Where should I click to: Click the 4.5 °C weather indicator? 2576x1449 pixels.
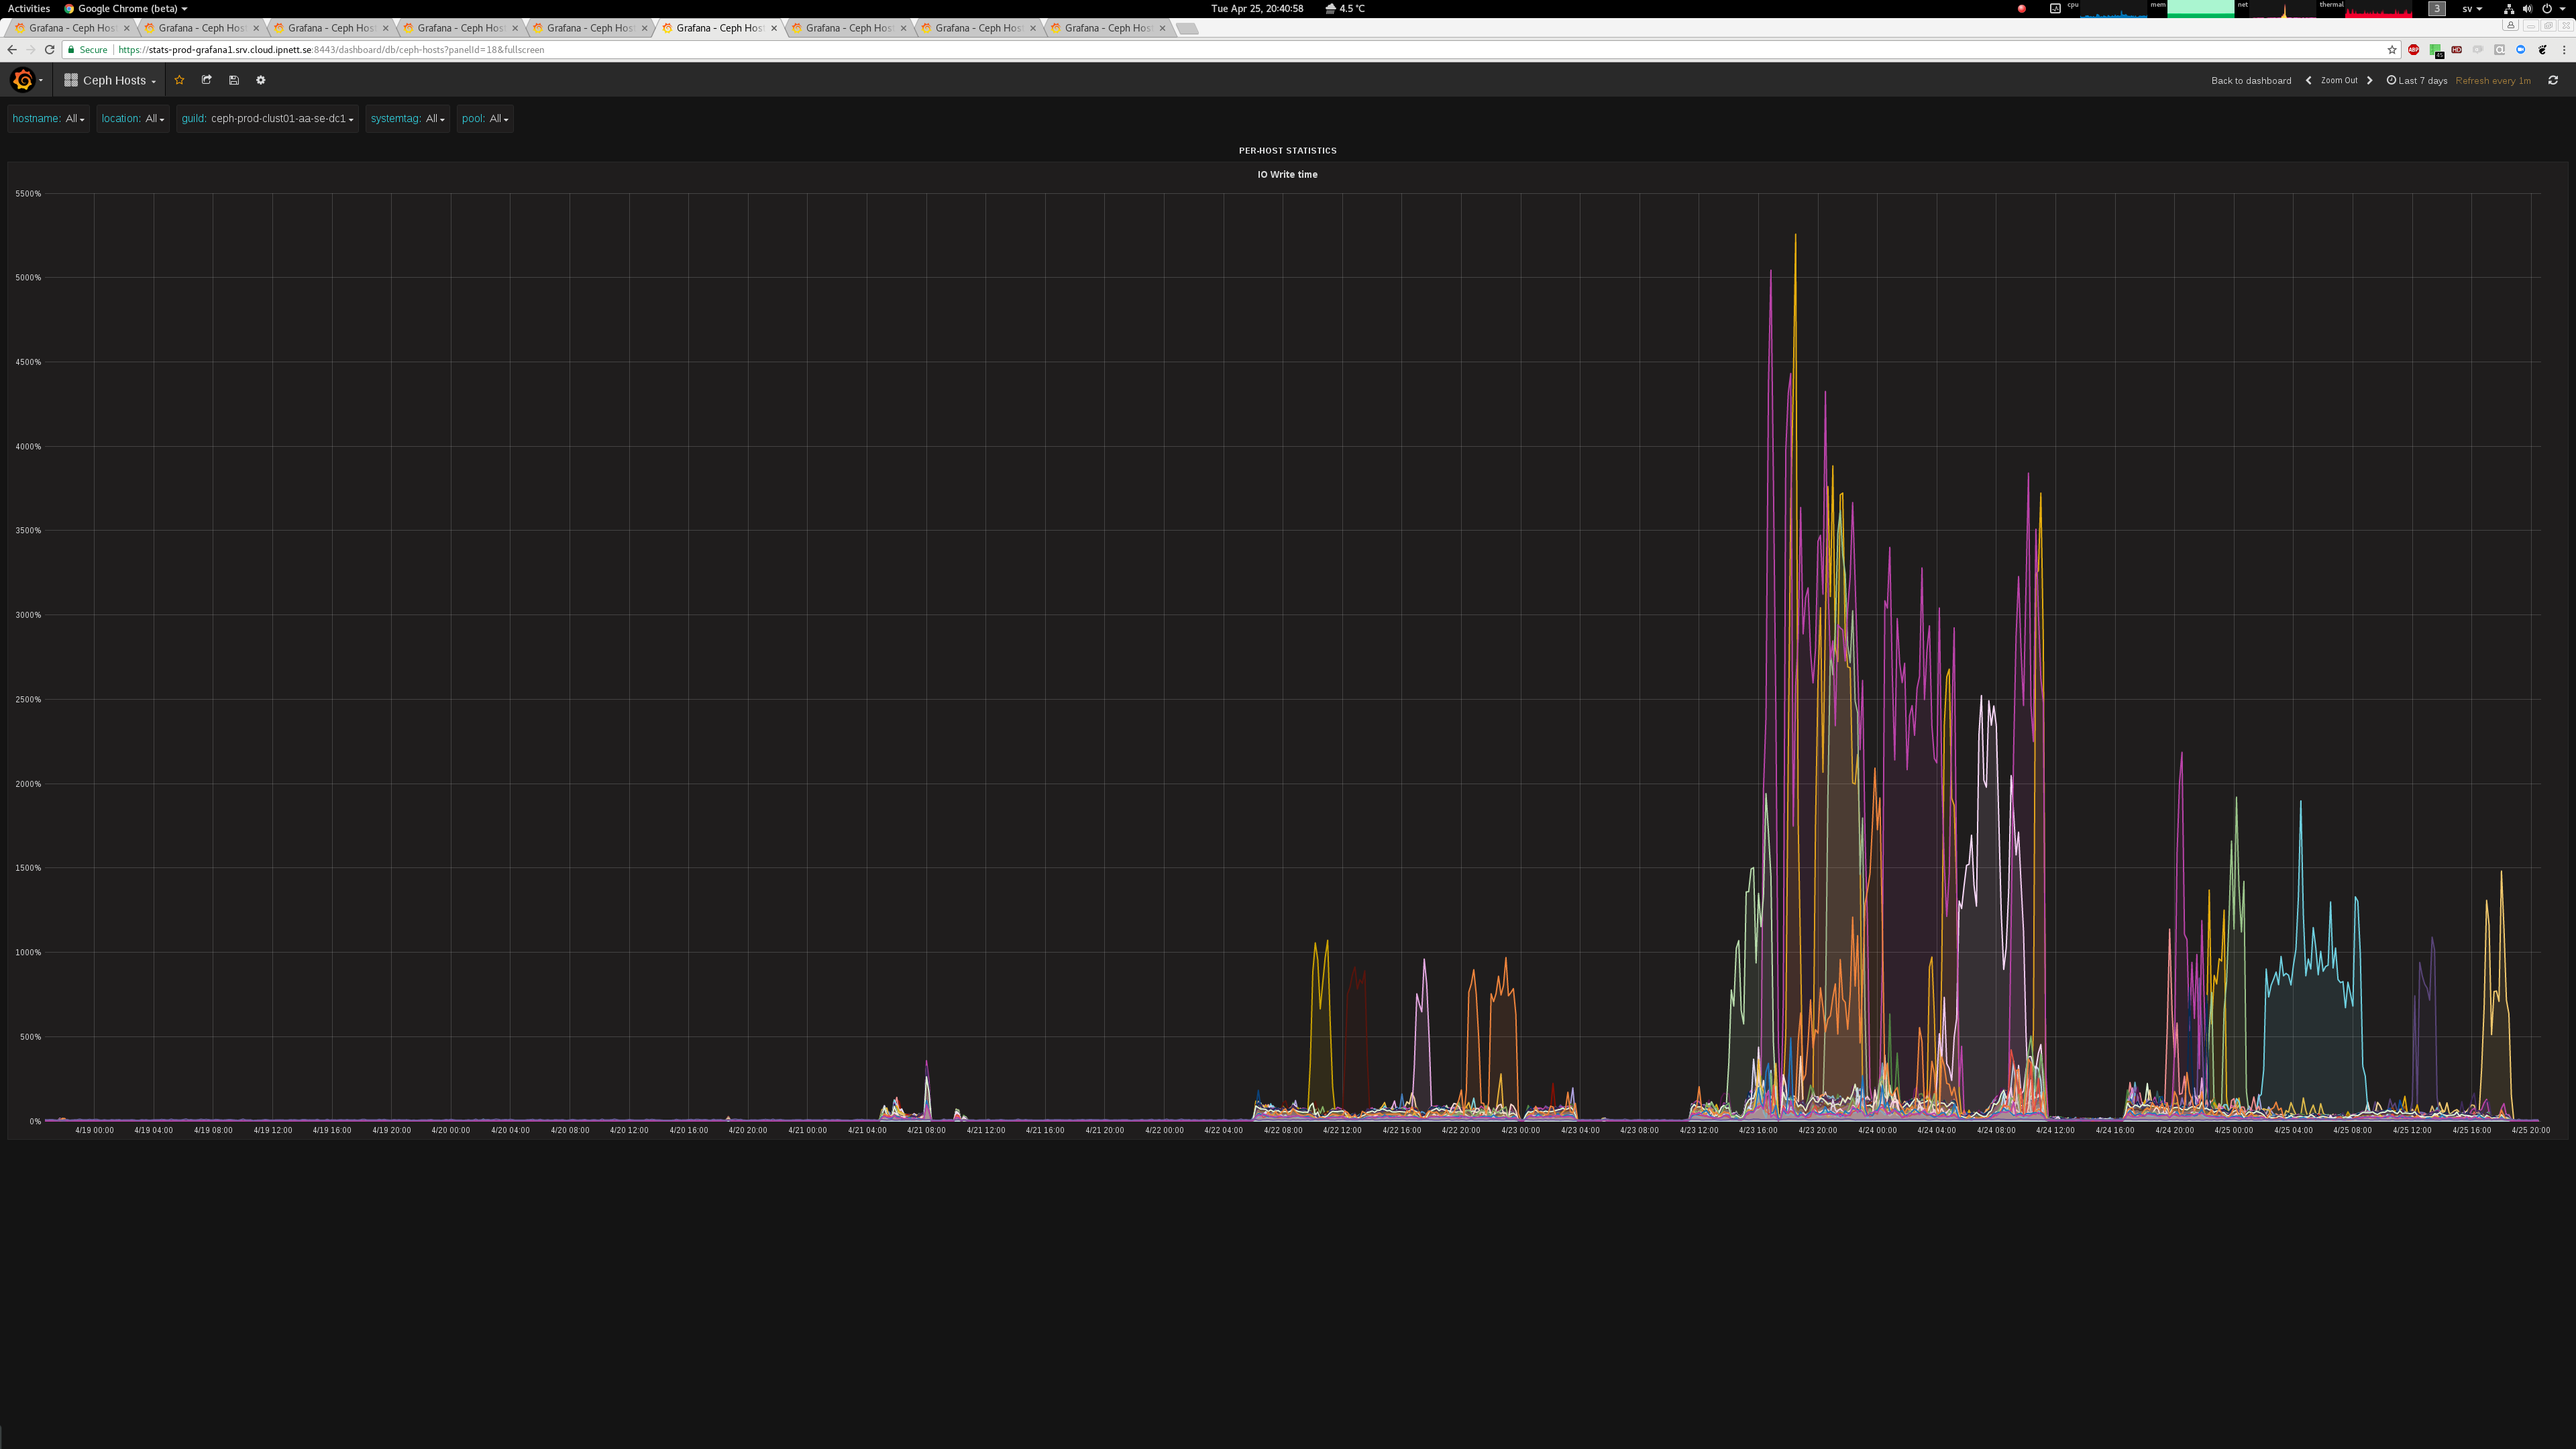coord(1345,8)
